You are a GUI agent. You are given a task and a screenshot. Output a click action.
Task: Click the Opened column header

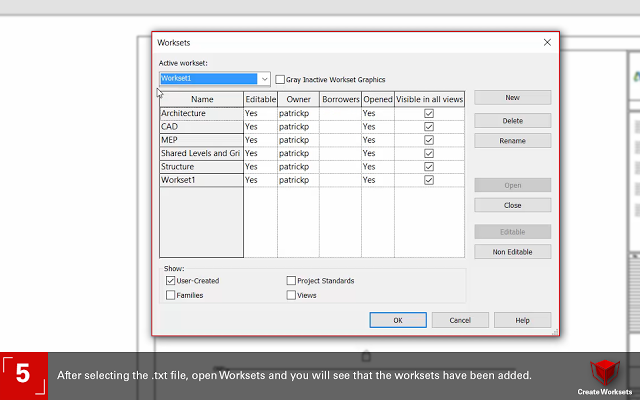click(378, 99)
